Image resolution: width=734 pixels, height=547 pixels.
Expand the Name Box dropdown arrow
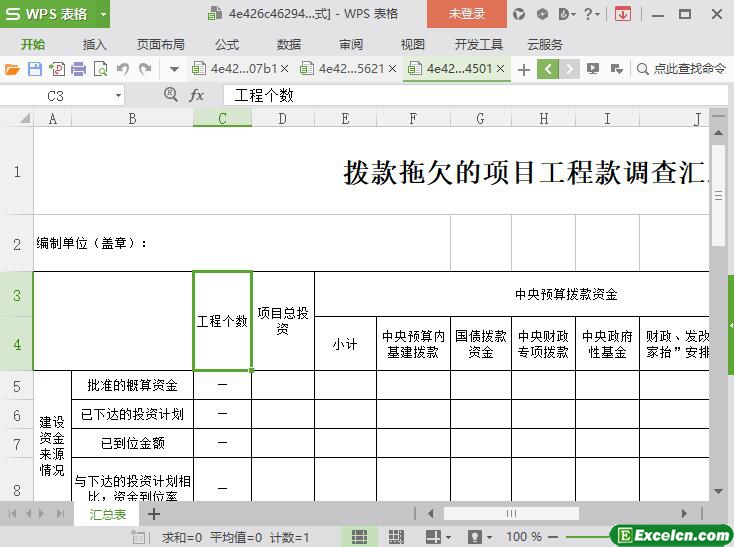[118, 95]
